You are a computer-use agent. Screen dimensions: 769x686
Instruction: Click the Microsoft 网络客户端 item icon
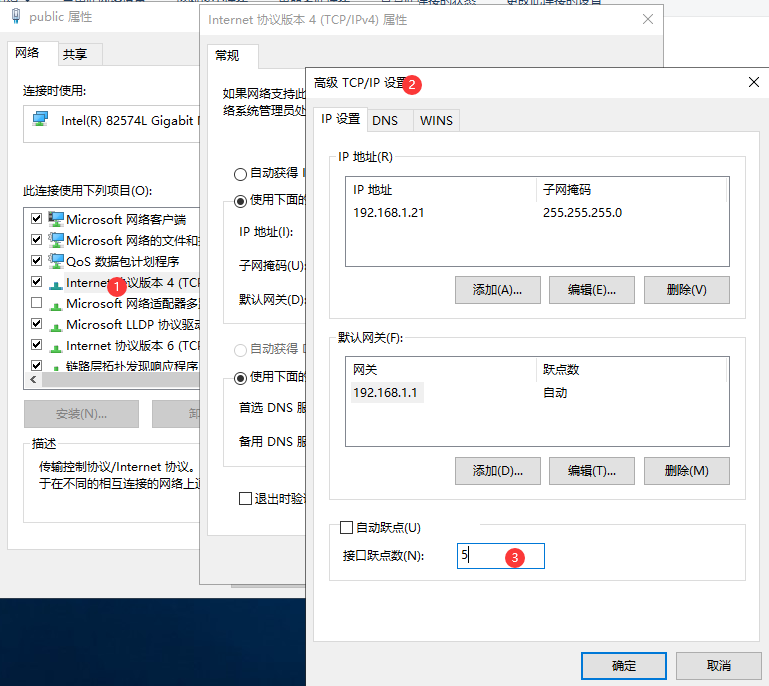(57, 219)
